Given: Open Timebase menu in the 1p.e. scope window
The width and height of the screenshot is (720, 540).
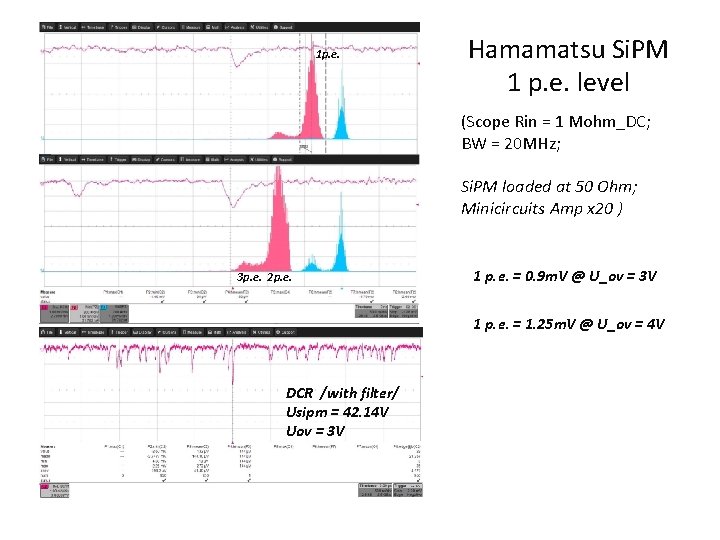Looking at the screenshot, I should [x=93, y=28].
